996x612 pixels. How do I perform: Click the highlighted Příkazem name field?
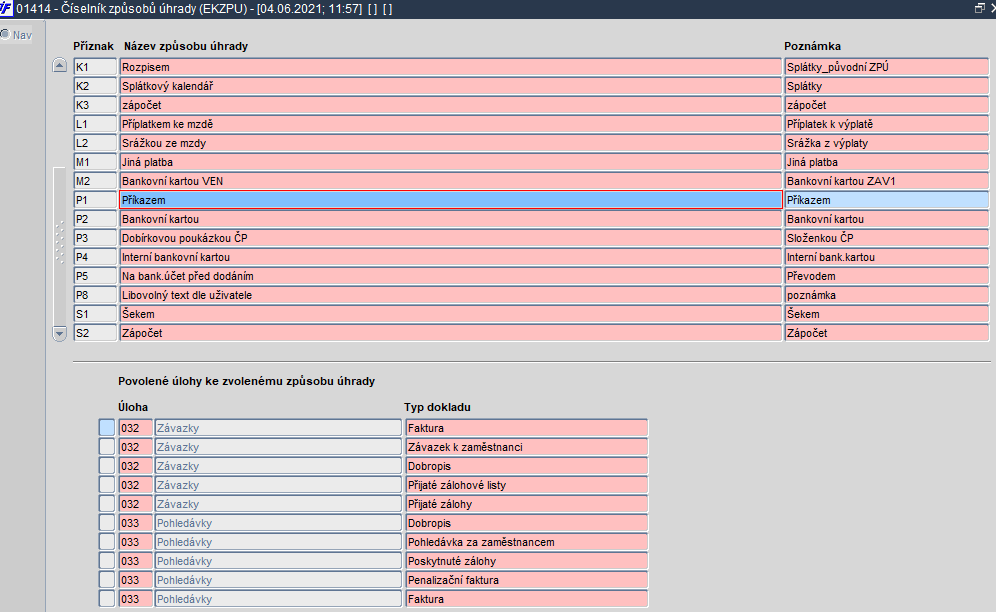click(x=450, y=200)
